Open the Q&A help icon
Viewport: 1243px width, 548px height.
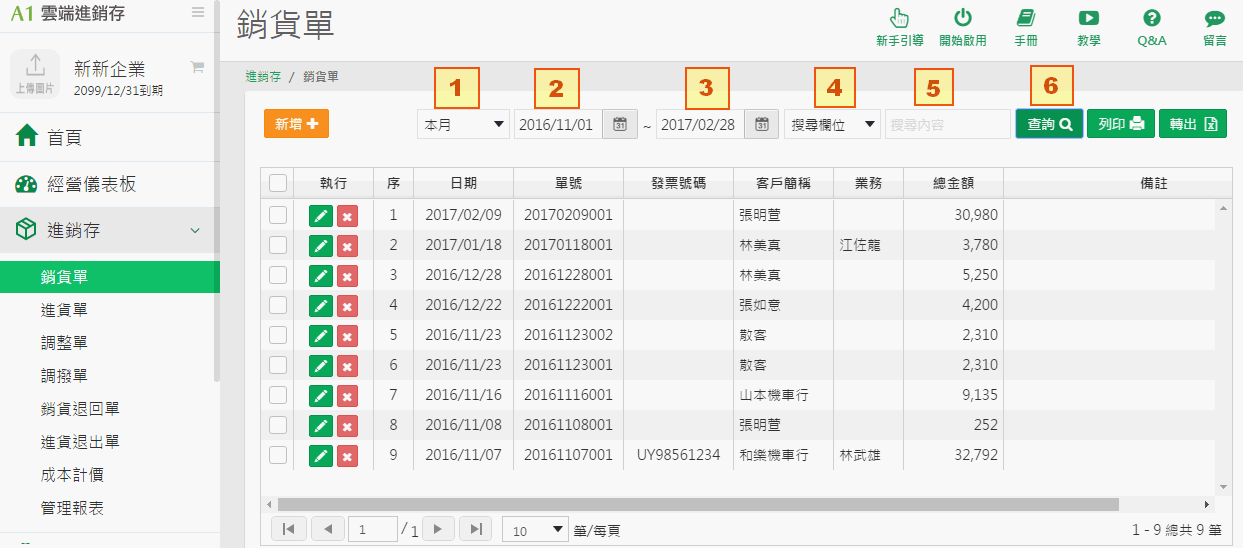click(x=1152, y=18)
